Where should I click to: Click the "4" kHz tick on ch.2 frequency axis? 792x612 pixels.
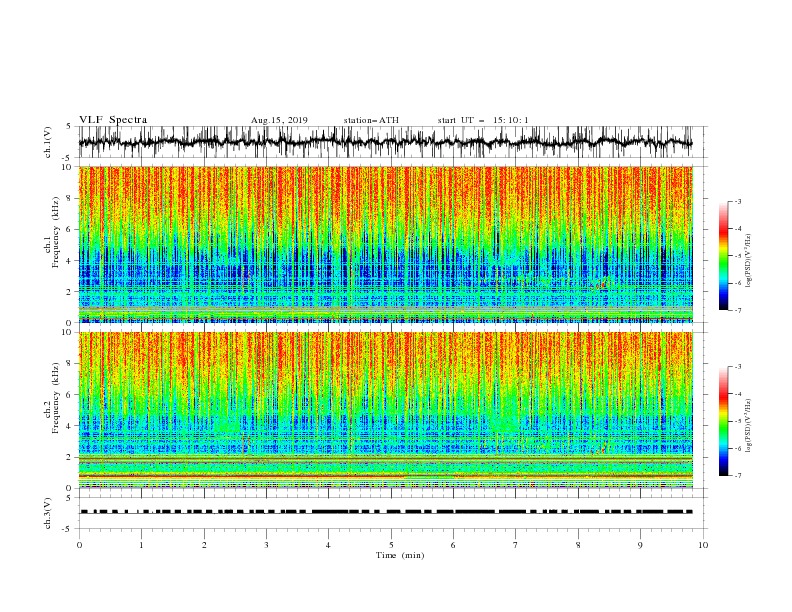[x=70, y=426]
